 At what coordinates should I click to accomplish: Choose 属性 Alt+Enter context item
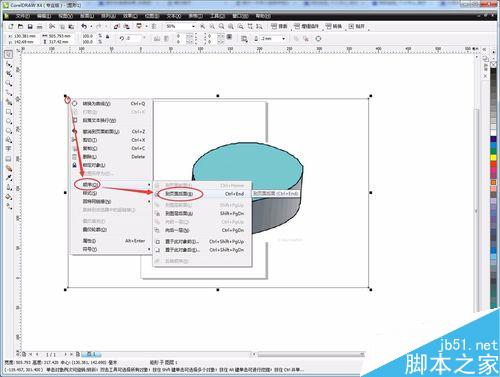(x=112, y=241)
